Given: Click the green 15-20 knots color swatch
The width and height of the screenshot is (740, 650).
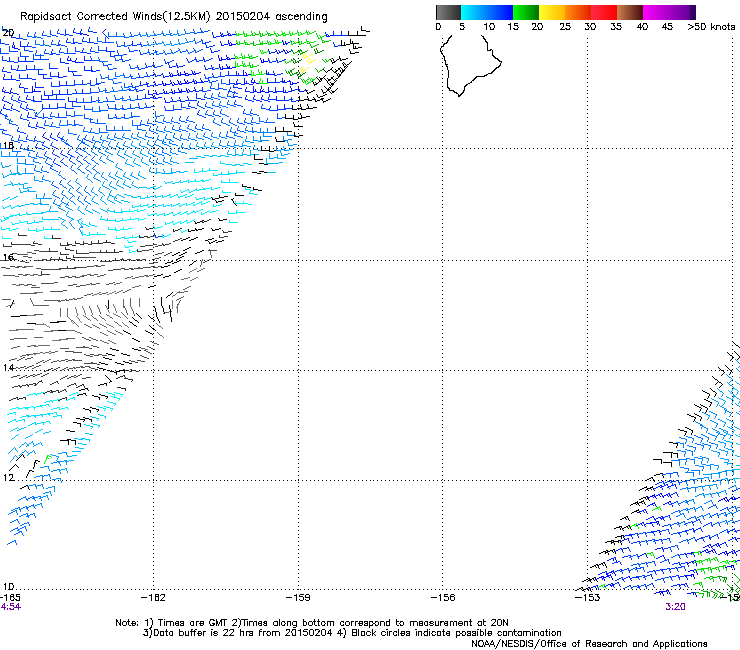Looking at the screenshot, I should (526, 12).
